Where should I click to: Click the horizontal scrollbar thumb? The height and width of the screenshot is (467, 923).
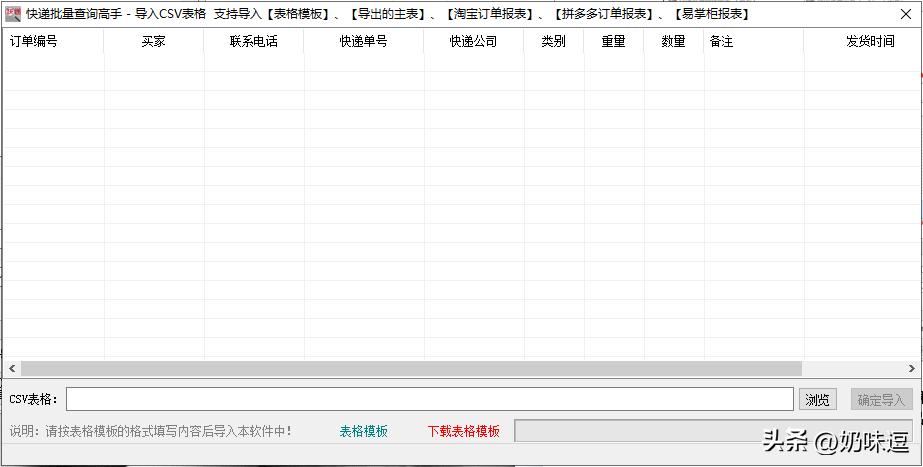[411, 369]
